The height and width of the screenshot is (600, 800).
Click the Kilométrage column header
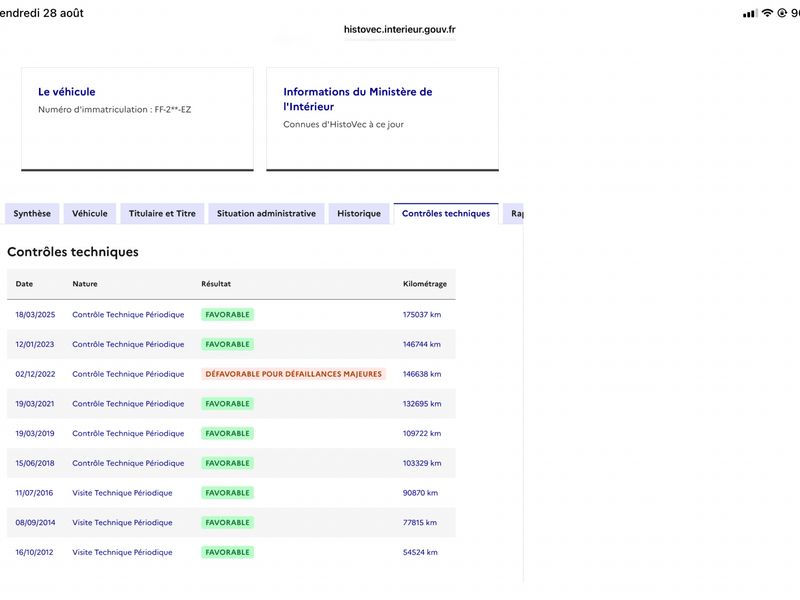424,284
